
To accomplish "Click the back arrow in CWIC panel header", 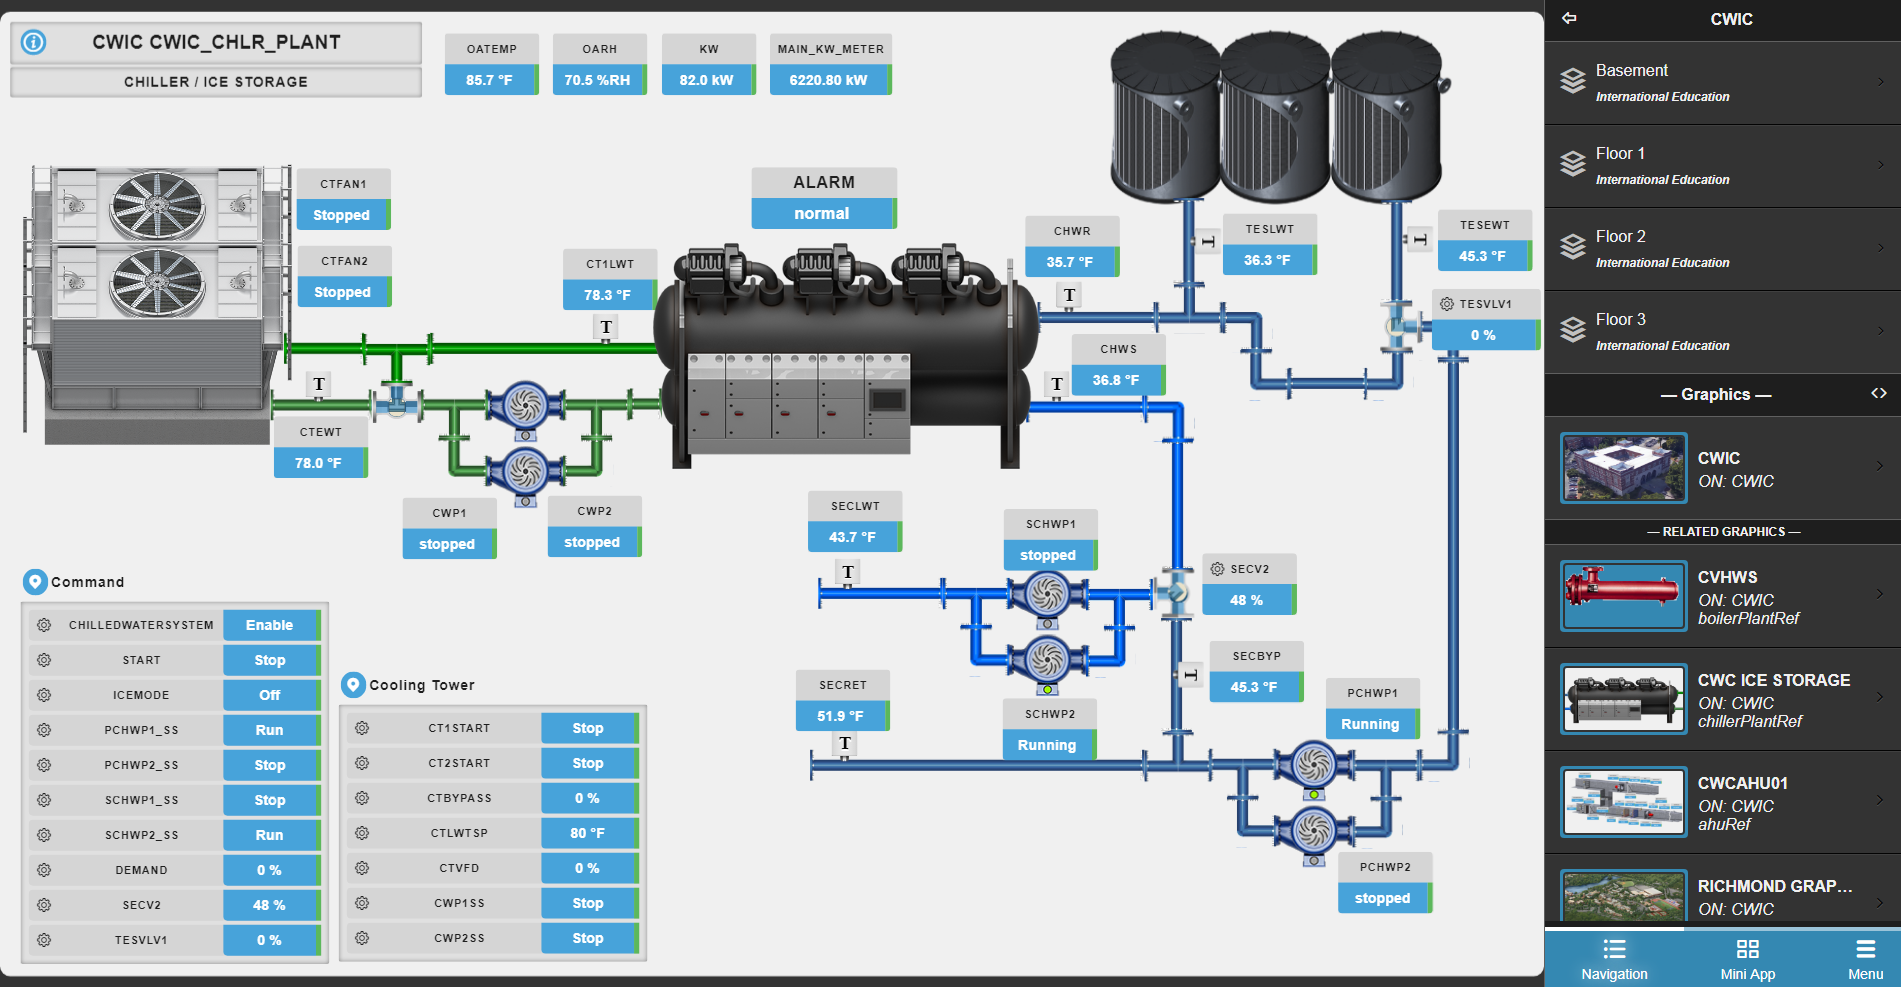I will click(x=1569, y=18).
